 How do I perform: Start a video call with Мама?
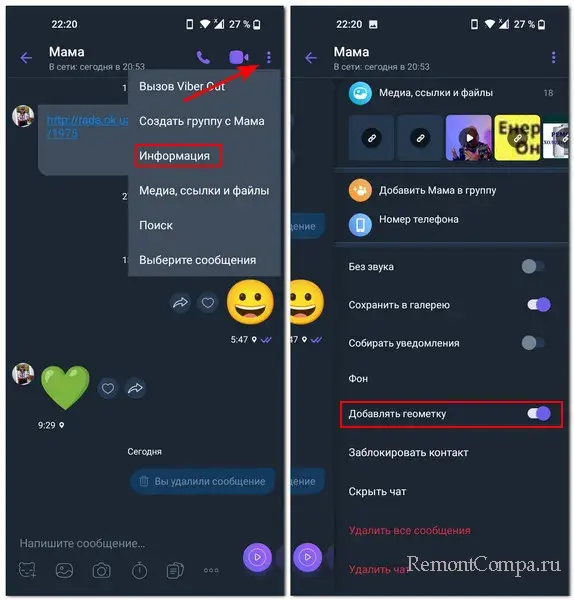click(x=238, y=57)
